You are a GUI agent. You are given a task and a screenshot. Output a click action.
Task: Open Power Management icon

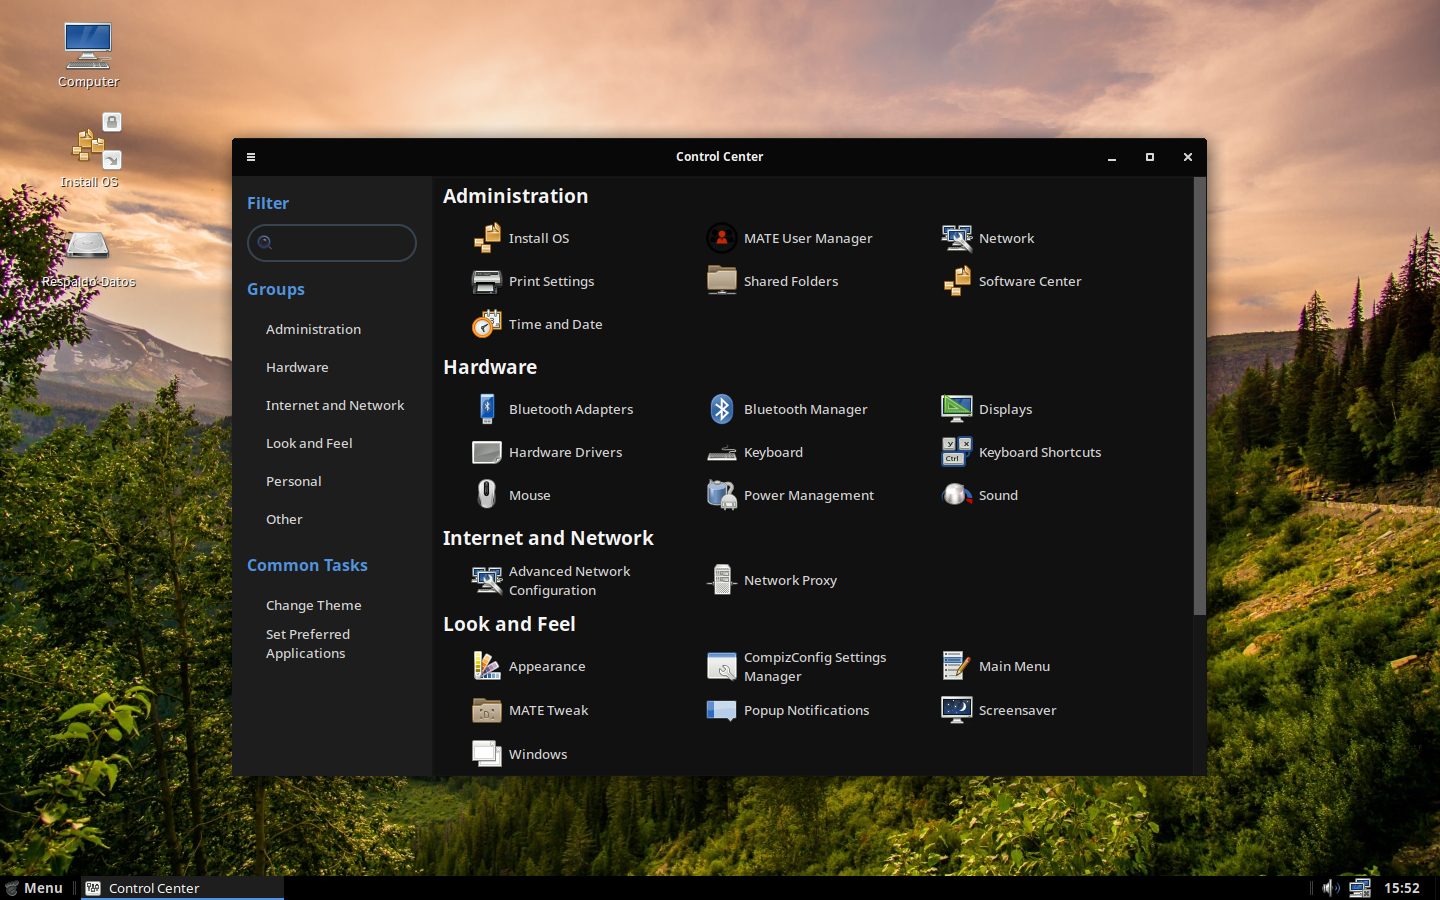point(722,495)
